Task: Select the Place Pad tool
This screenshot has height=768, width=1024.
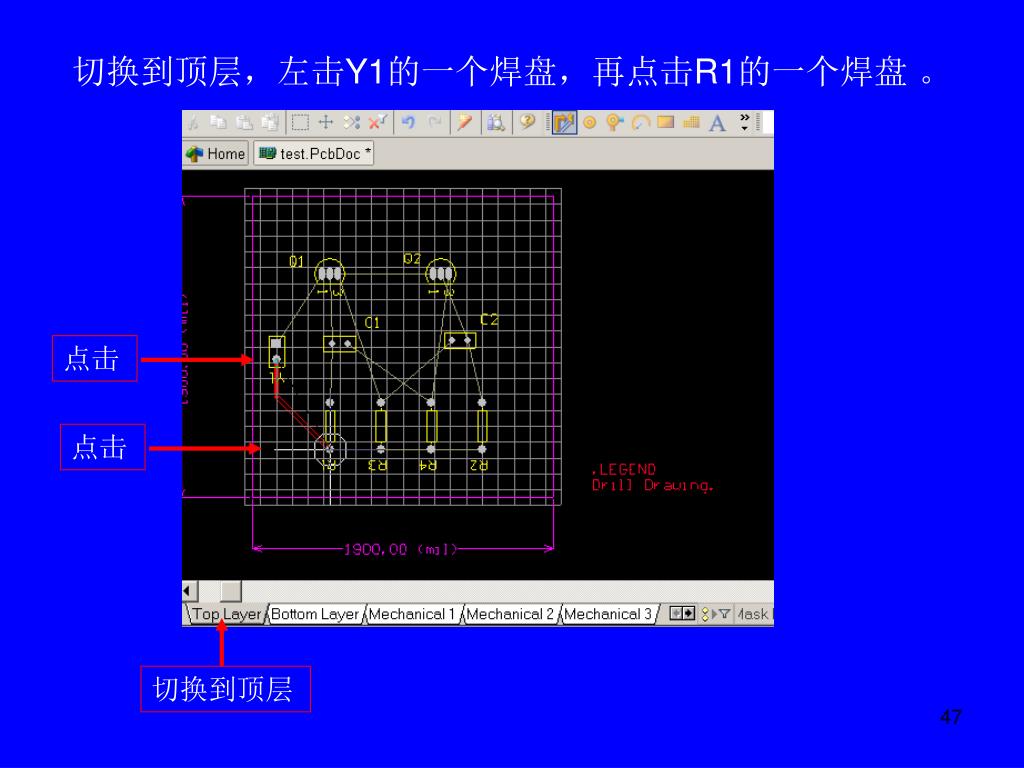Action: point(590,122)
